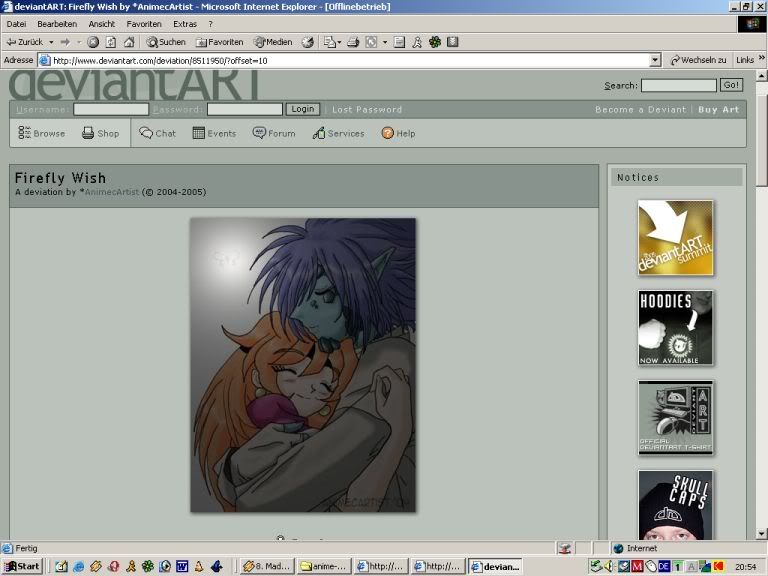The image size is (768, 576).
Task: Open the Medien toolbar button
Action: click(273, 42)
